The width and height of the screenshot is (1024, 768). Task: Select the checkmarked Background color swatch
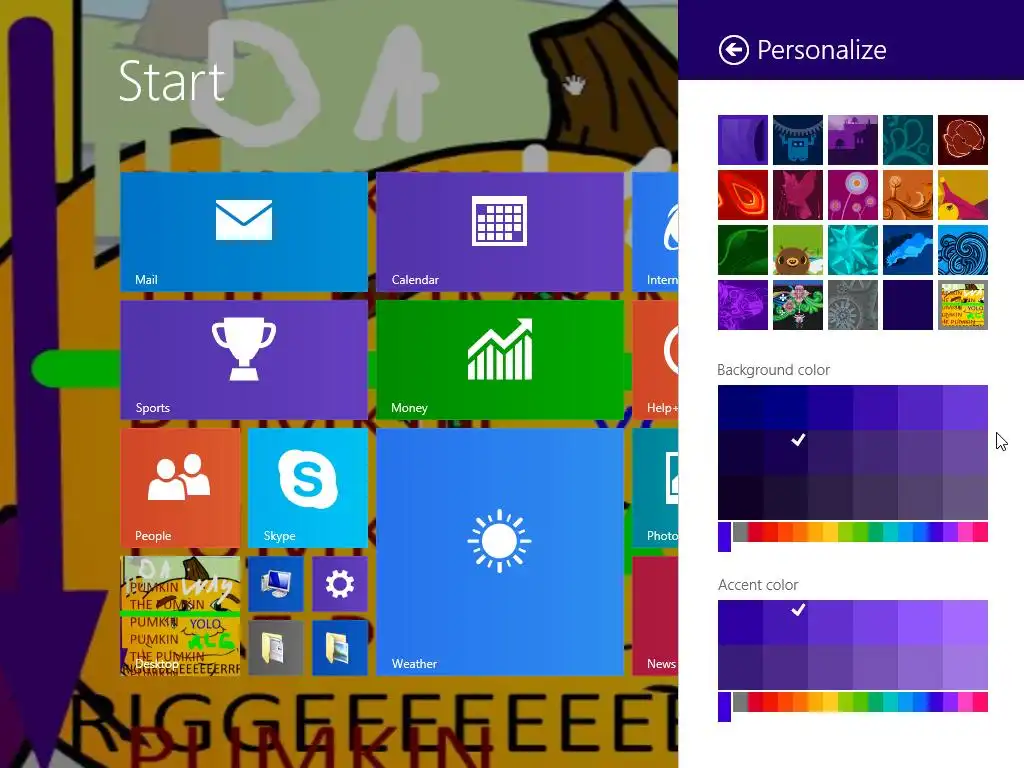pos(785,452)
